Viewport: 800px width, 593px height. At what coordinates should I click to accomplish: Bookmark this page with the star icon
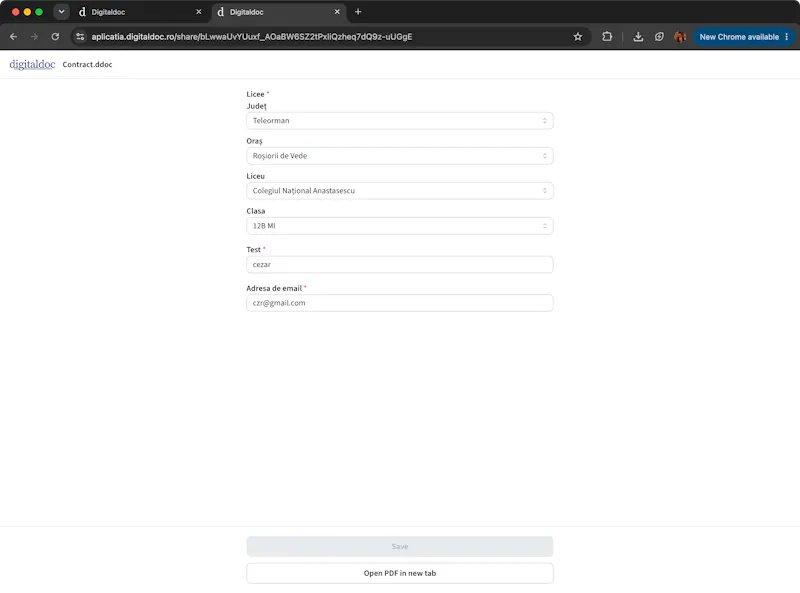point(578,37)
